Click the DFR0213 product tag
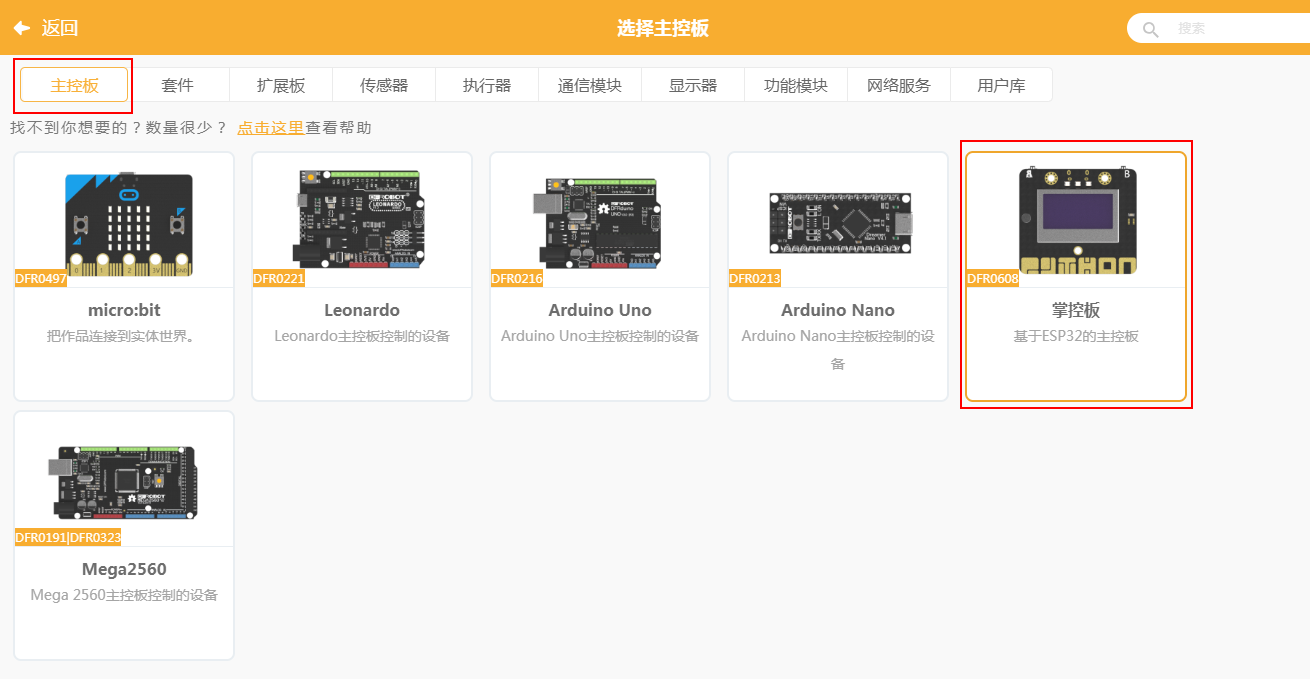This screenshot has width=1310, height=679. tap(755, 279)
